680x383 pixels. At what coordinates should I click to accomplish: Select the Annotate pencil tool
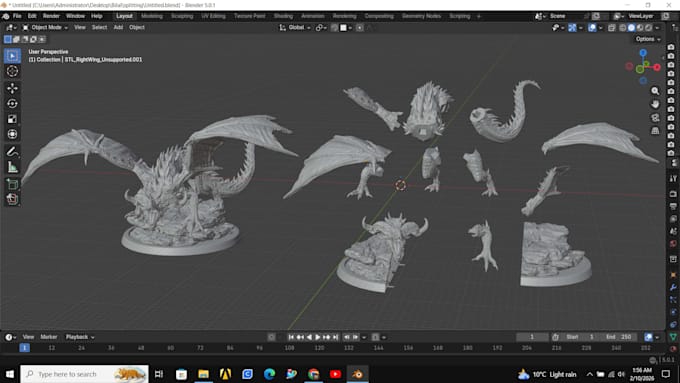(12, 151)
